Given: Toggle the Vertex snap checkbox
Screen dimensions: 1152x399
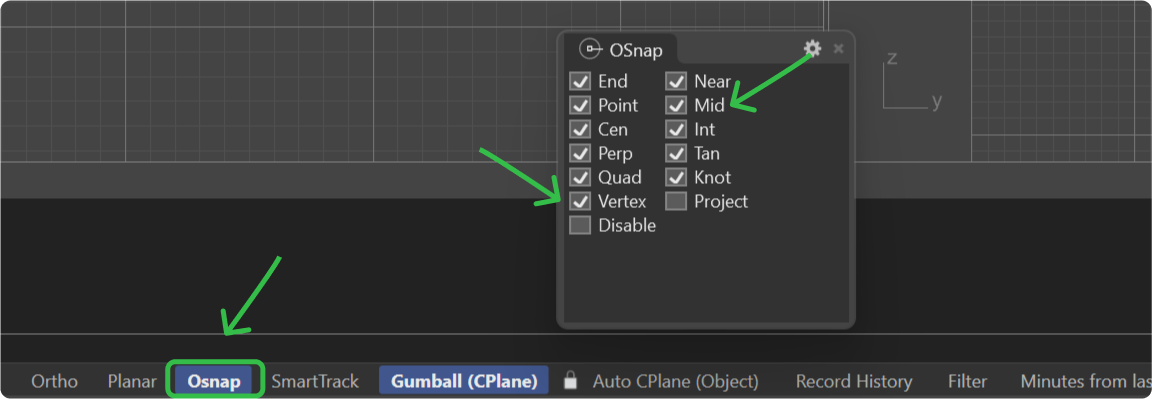Looking at the screenshot, I should [580, 201].
